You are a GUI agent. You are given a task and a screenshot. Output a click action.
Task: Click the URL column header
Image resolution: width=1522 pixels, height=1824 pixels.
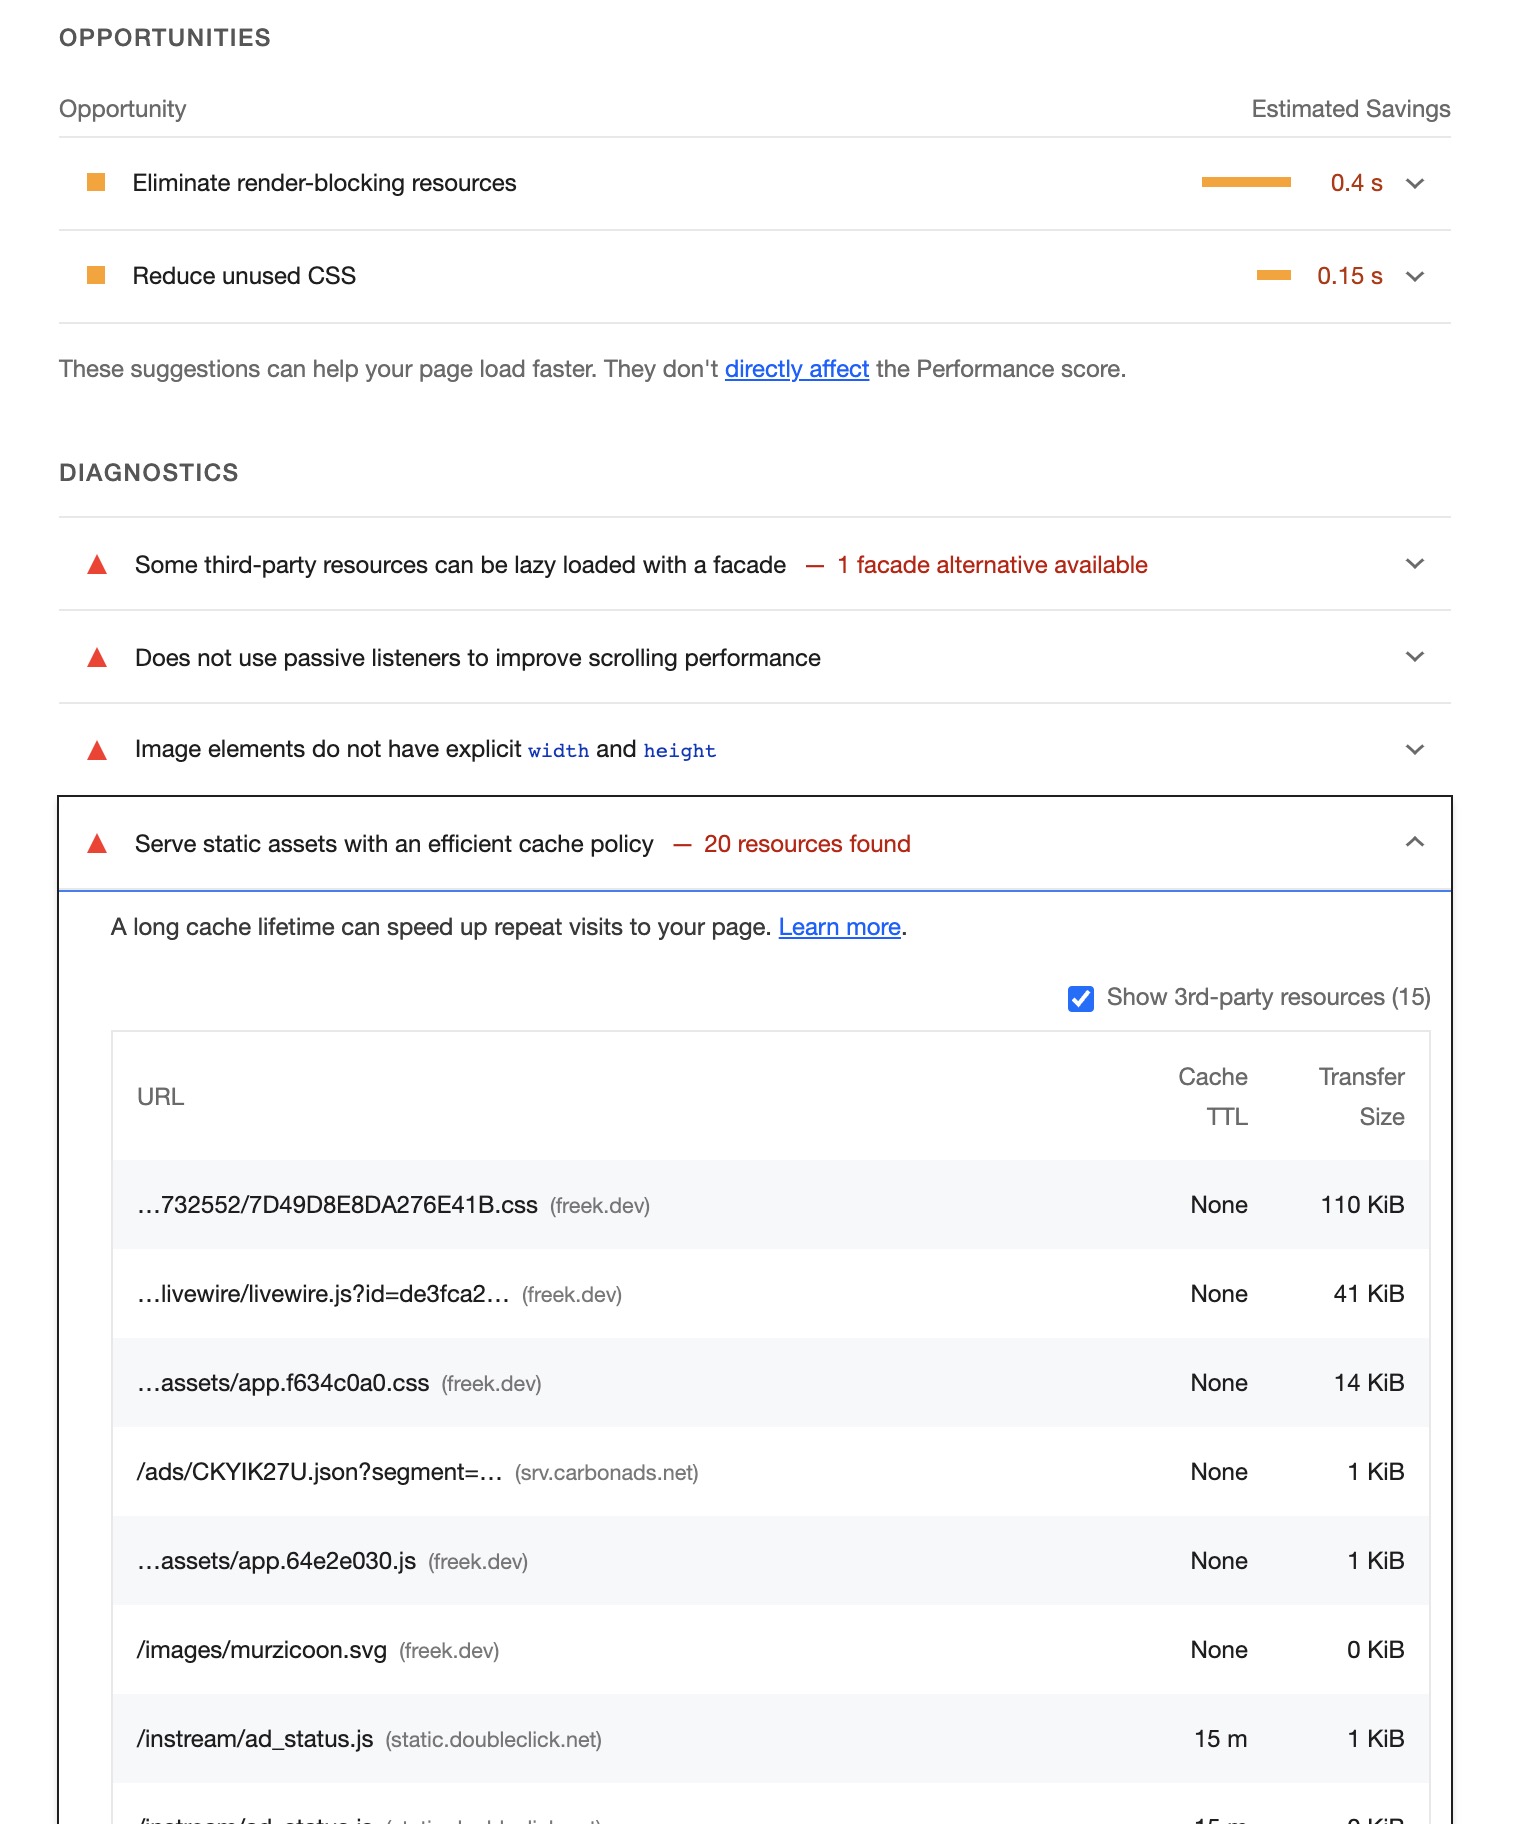160,1097
